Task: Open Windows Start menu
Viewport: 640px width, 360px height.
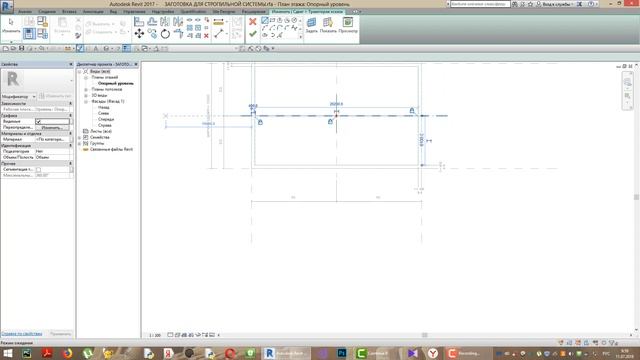Action: click(x=8, y=353)
